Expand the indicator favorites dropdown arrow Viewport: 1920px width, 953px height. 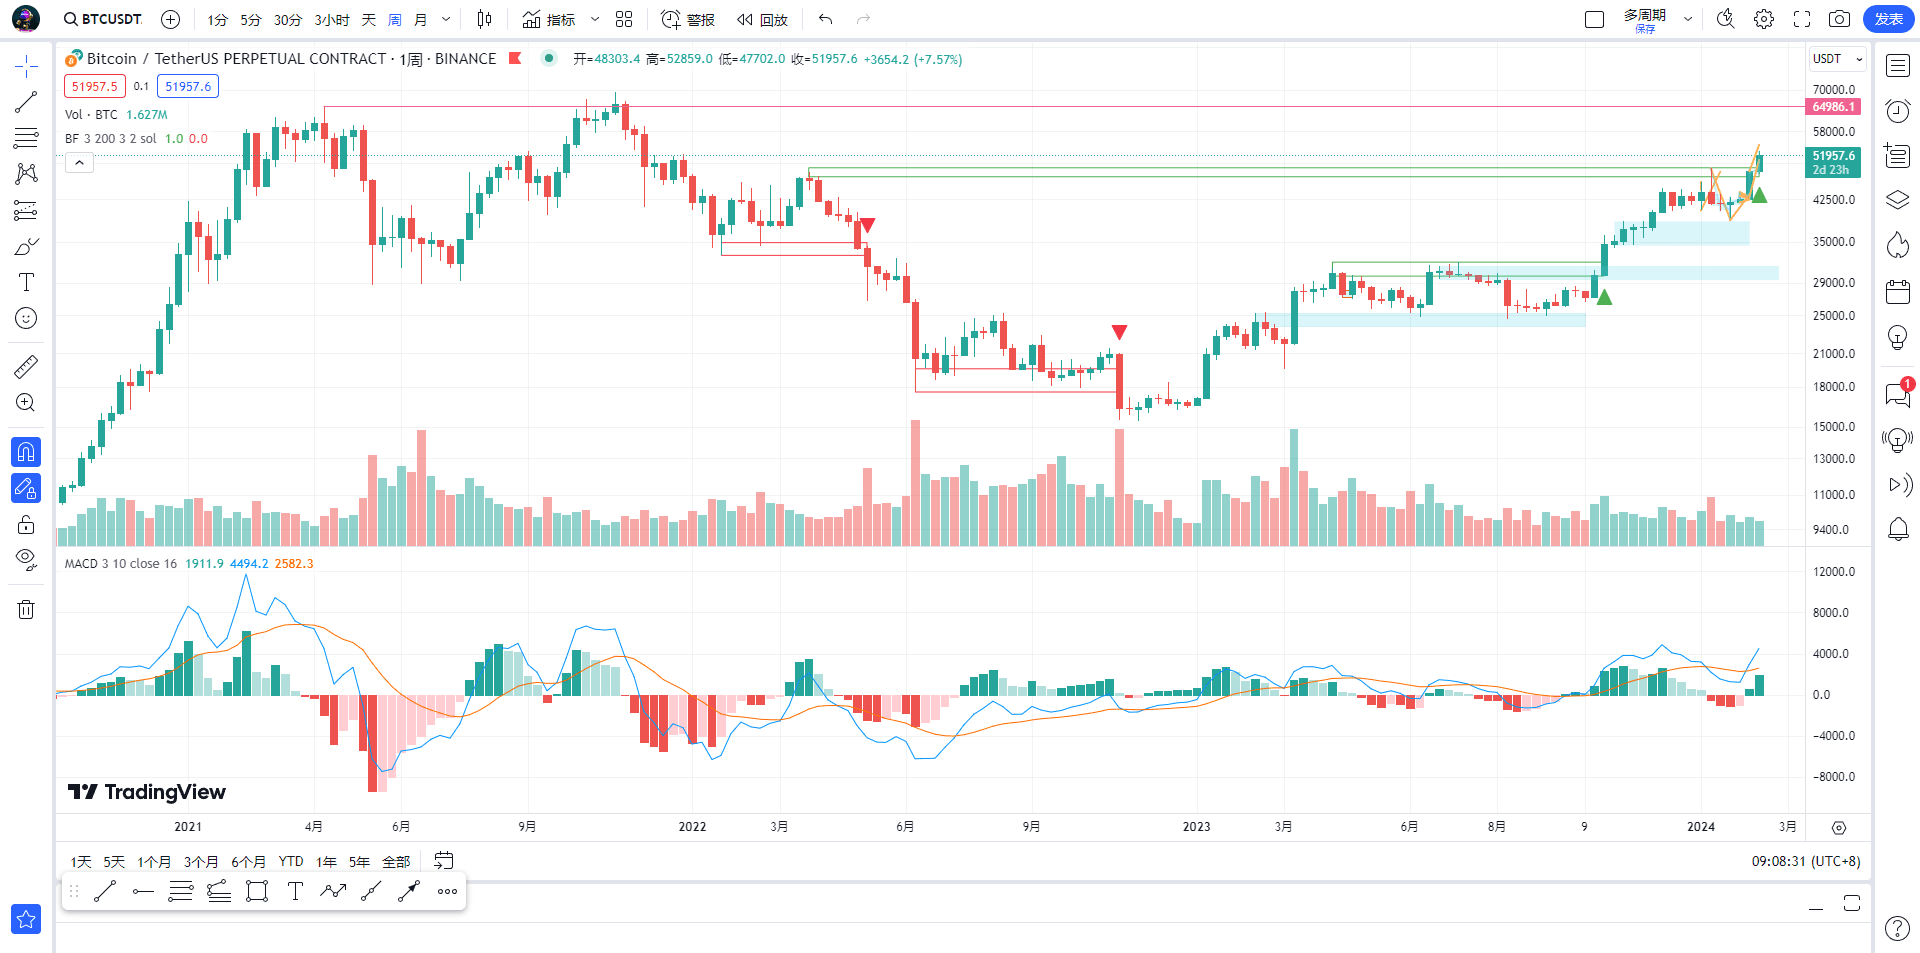click(x=595, y=19)
